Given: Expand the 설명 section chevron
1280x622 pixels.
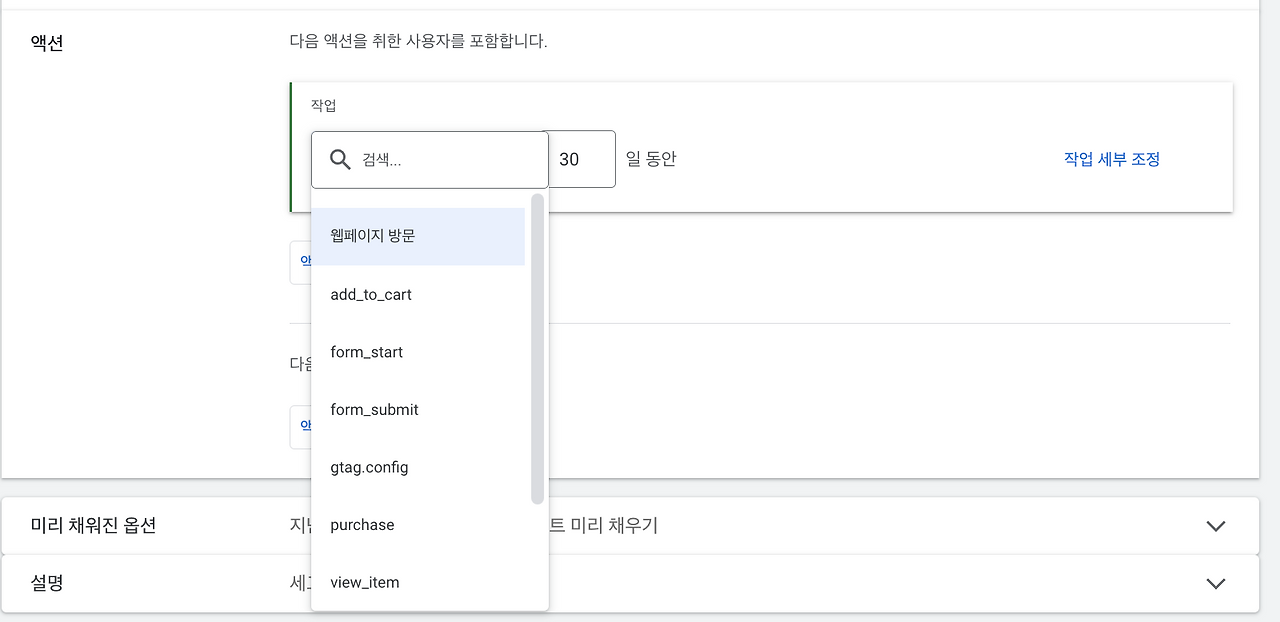Looking at the screenshot, I should click(x=1216, y=583).
